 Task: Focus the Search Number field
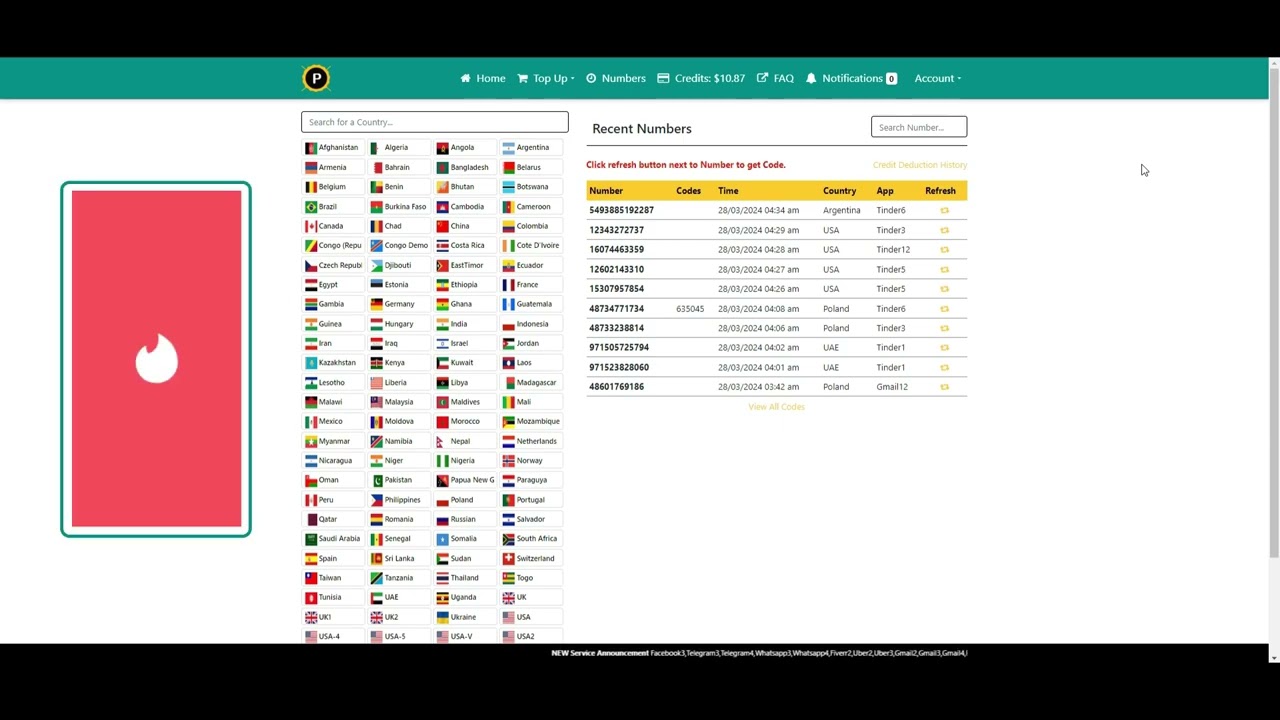pyautogui.click(x=919, y=127)
